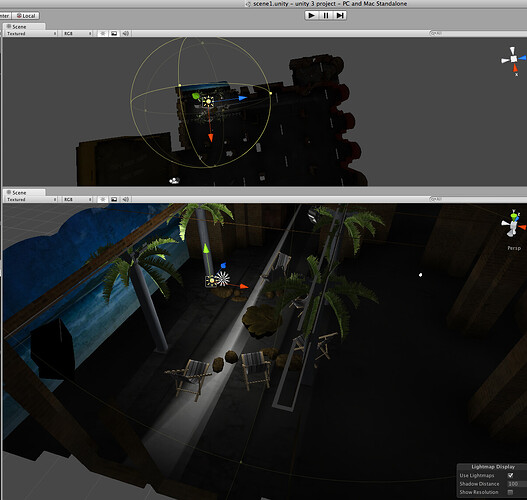
Task: Toggle the Local pivot rotation button
Action: tap(26, 16)
